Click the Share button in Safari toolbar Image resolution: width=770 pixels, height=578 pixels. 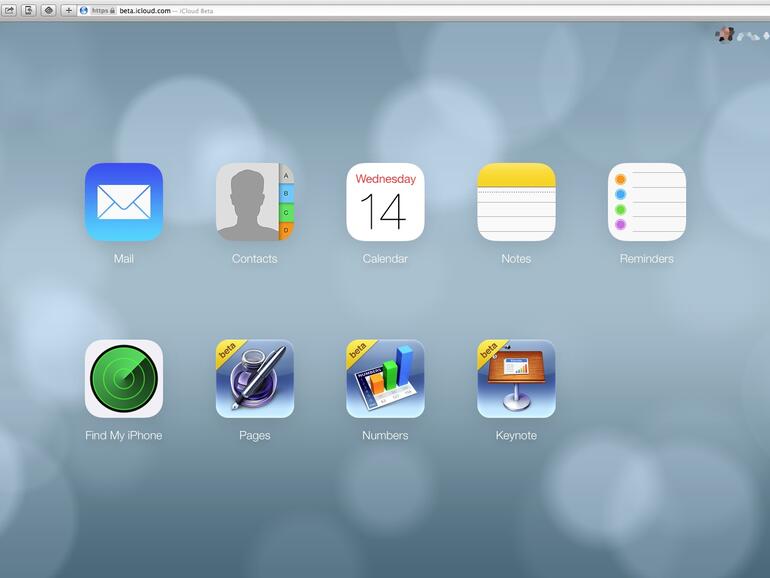(9, 10)
